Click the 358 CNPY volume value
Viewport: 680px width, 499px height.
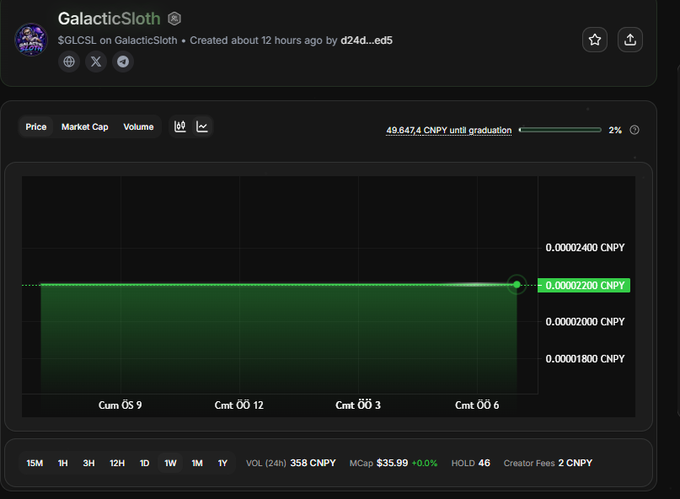[313, 463]
